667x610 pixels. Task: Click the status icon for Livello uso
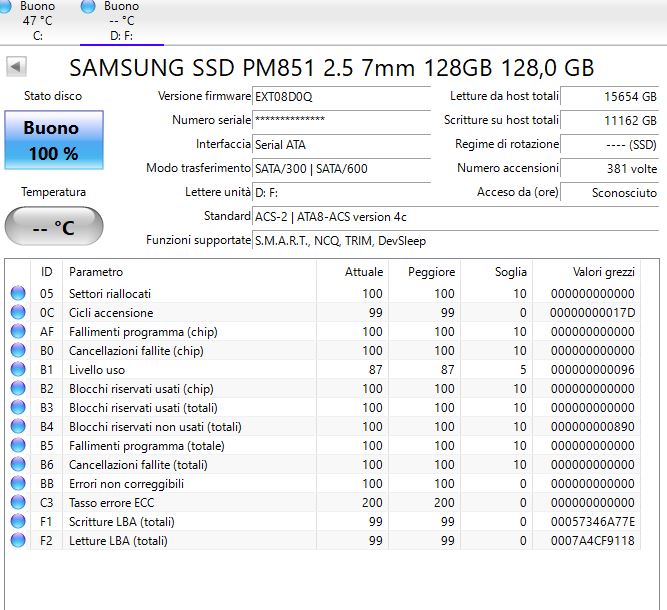(x=18, y=369)
